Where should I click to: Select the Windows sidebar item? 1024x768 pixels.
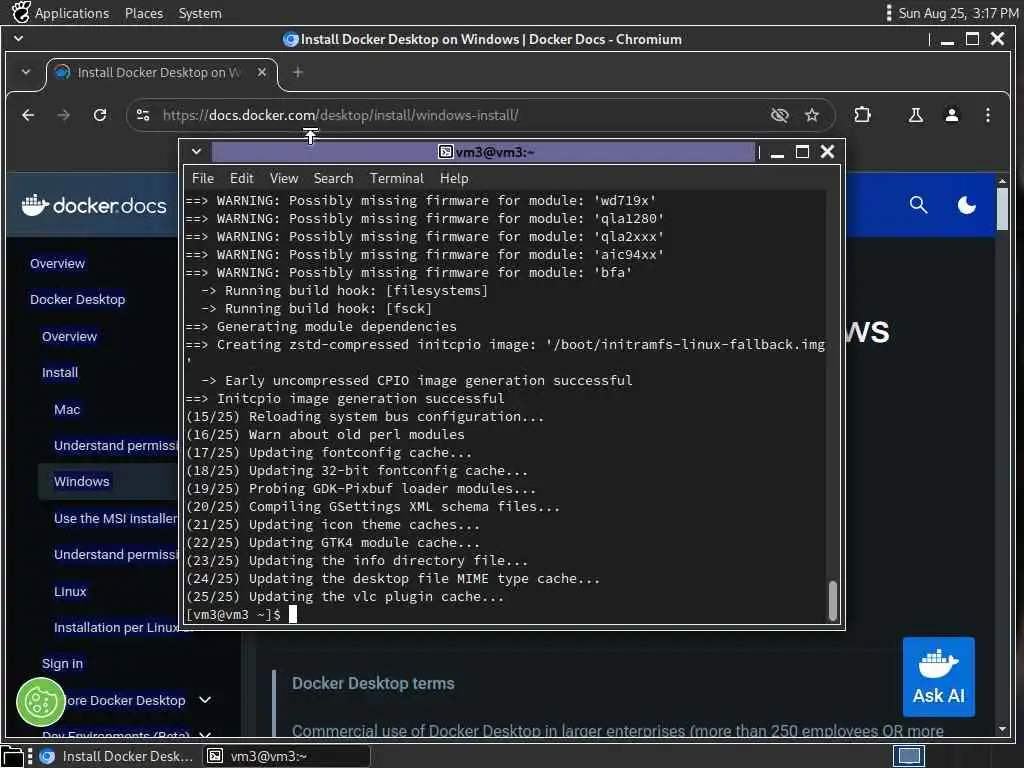click(x=82, y=481)
